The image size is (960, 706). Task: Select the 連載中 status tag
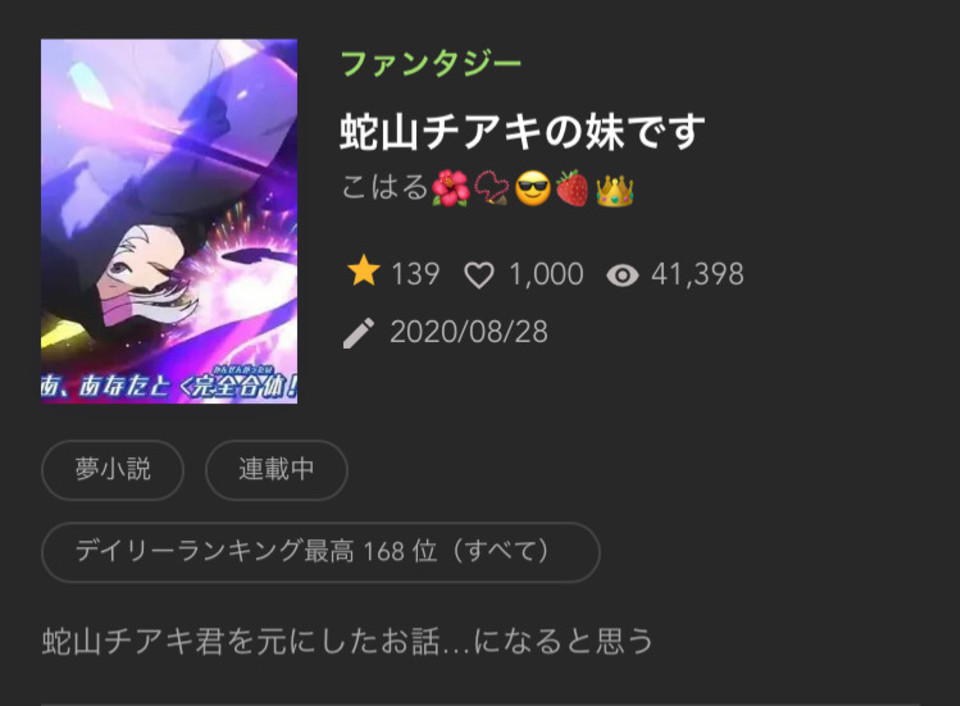pos(277,470)
